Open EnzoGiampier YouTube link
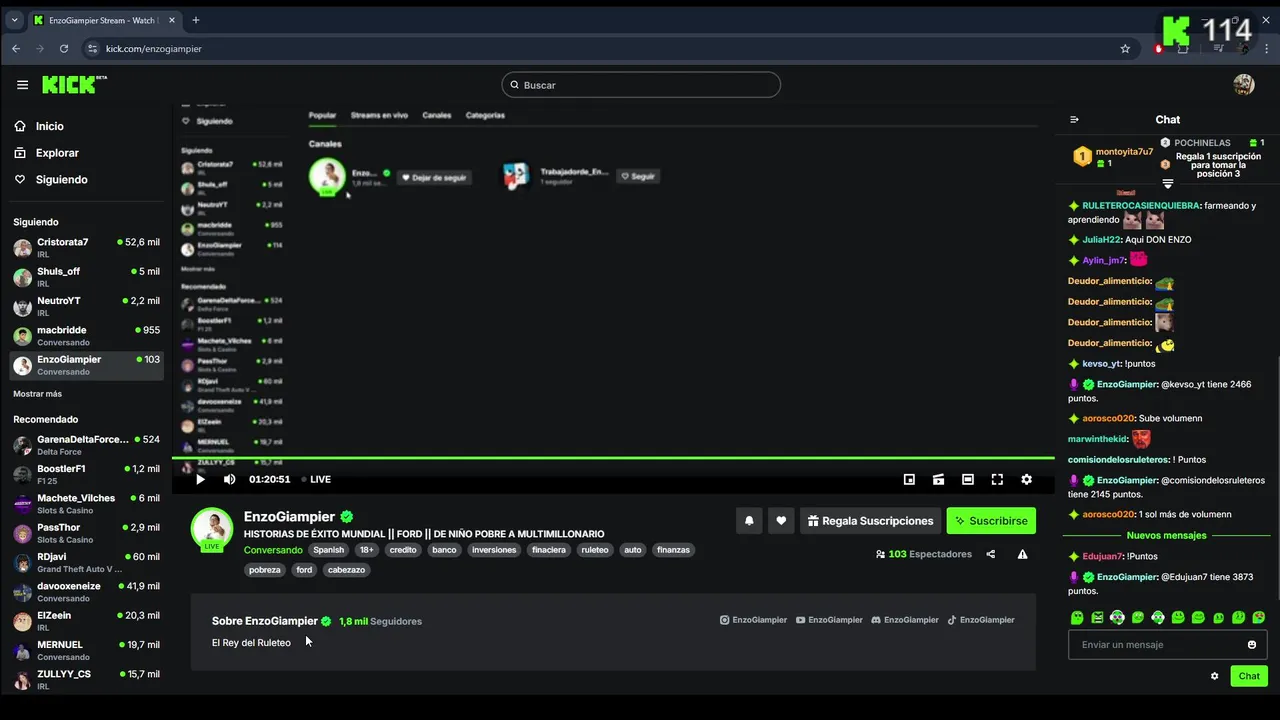The height and width of the screenshot is (720, 1280). click(829, 620)
